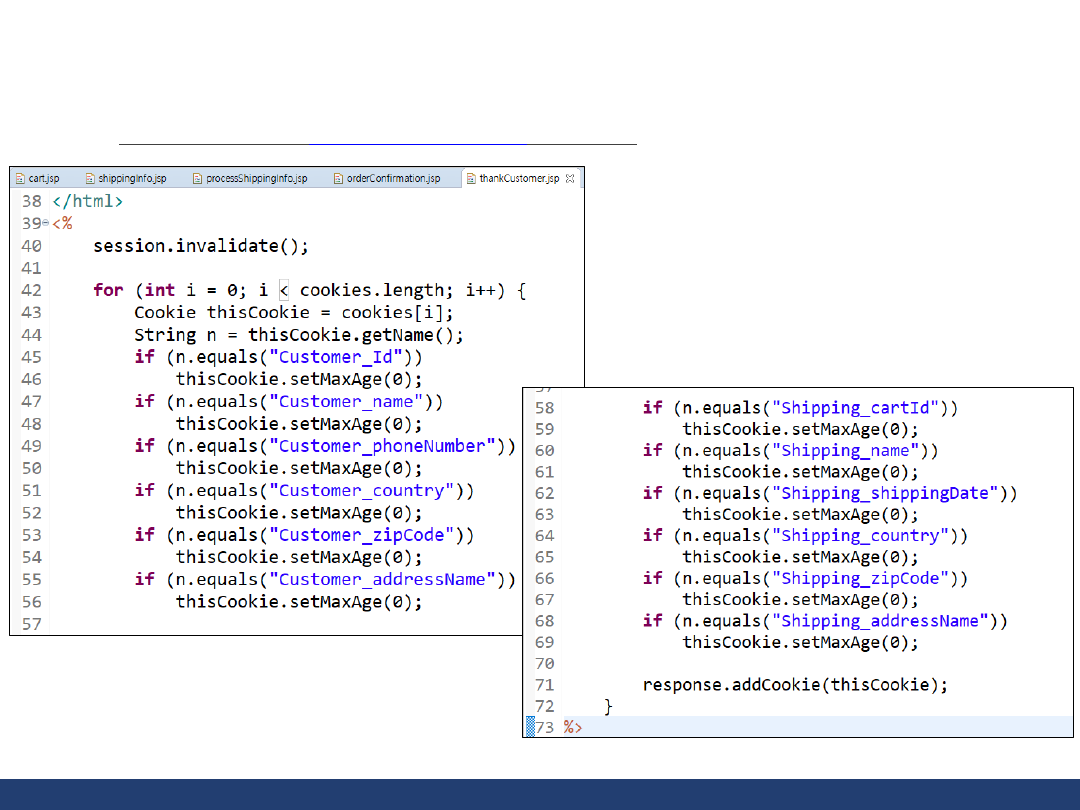Close the thankCustomer.jsp editor tab

coord(570,179)
